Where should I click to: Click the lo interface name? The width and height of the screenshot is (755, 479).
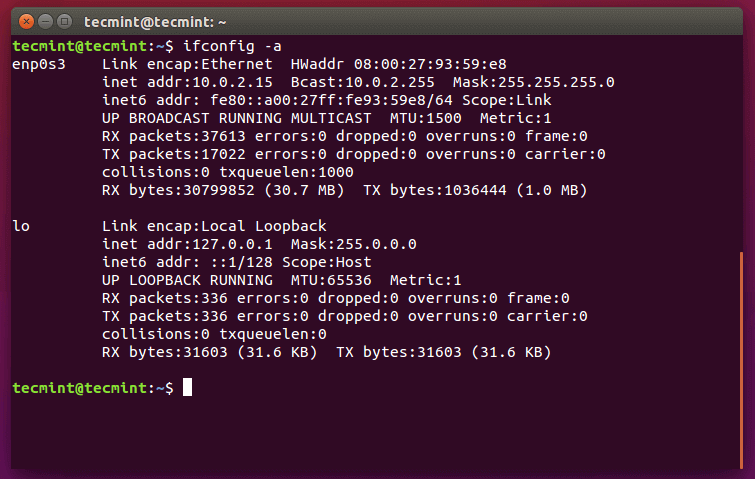point(21,226)
